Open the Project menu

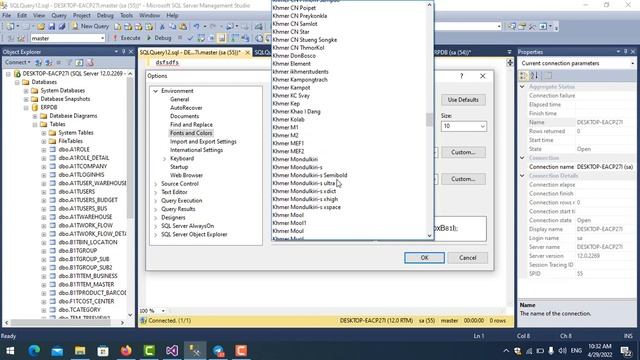pos(81,15)
